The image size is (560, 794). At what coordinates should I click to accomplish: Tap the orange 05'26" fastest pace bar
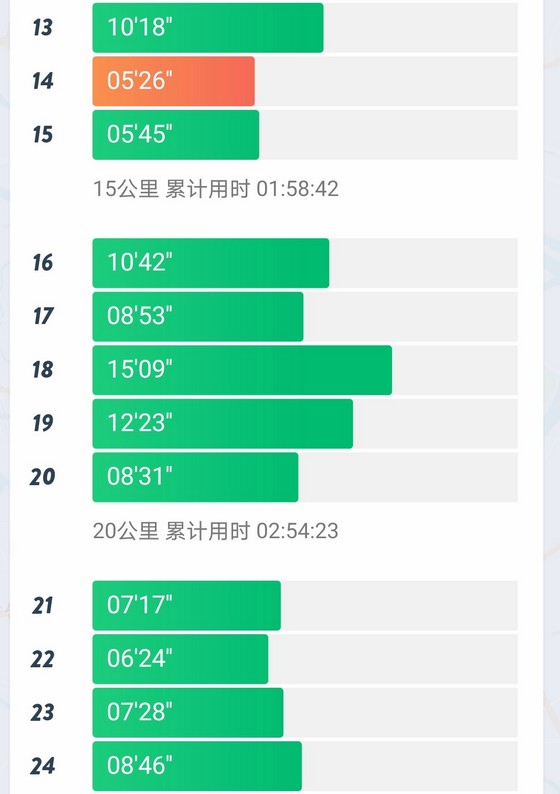click(x=173, y=81)
